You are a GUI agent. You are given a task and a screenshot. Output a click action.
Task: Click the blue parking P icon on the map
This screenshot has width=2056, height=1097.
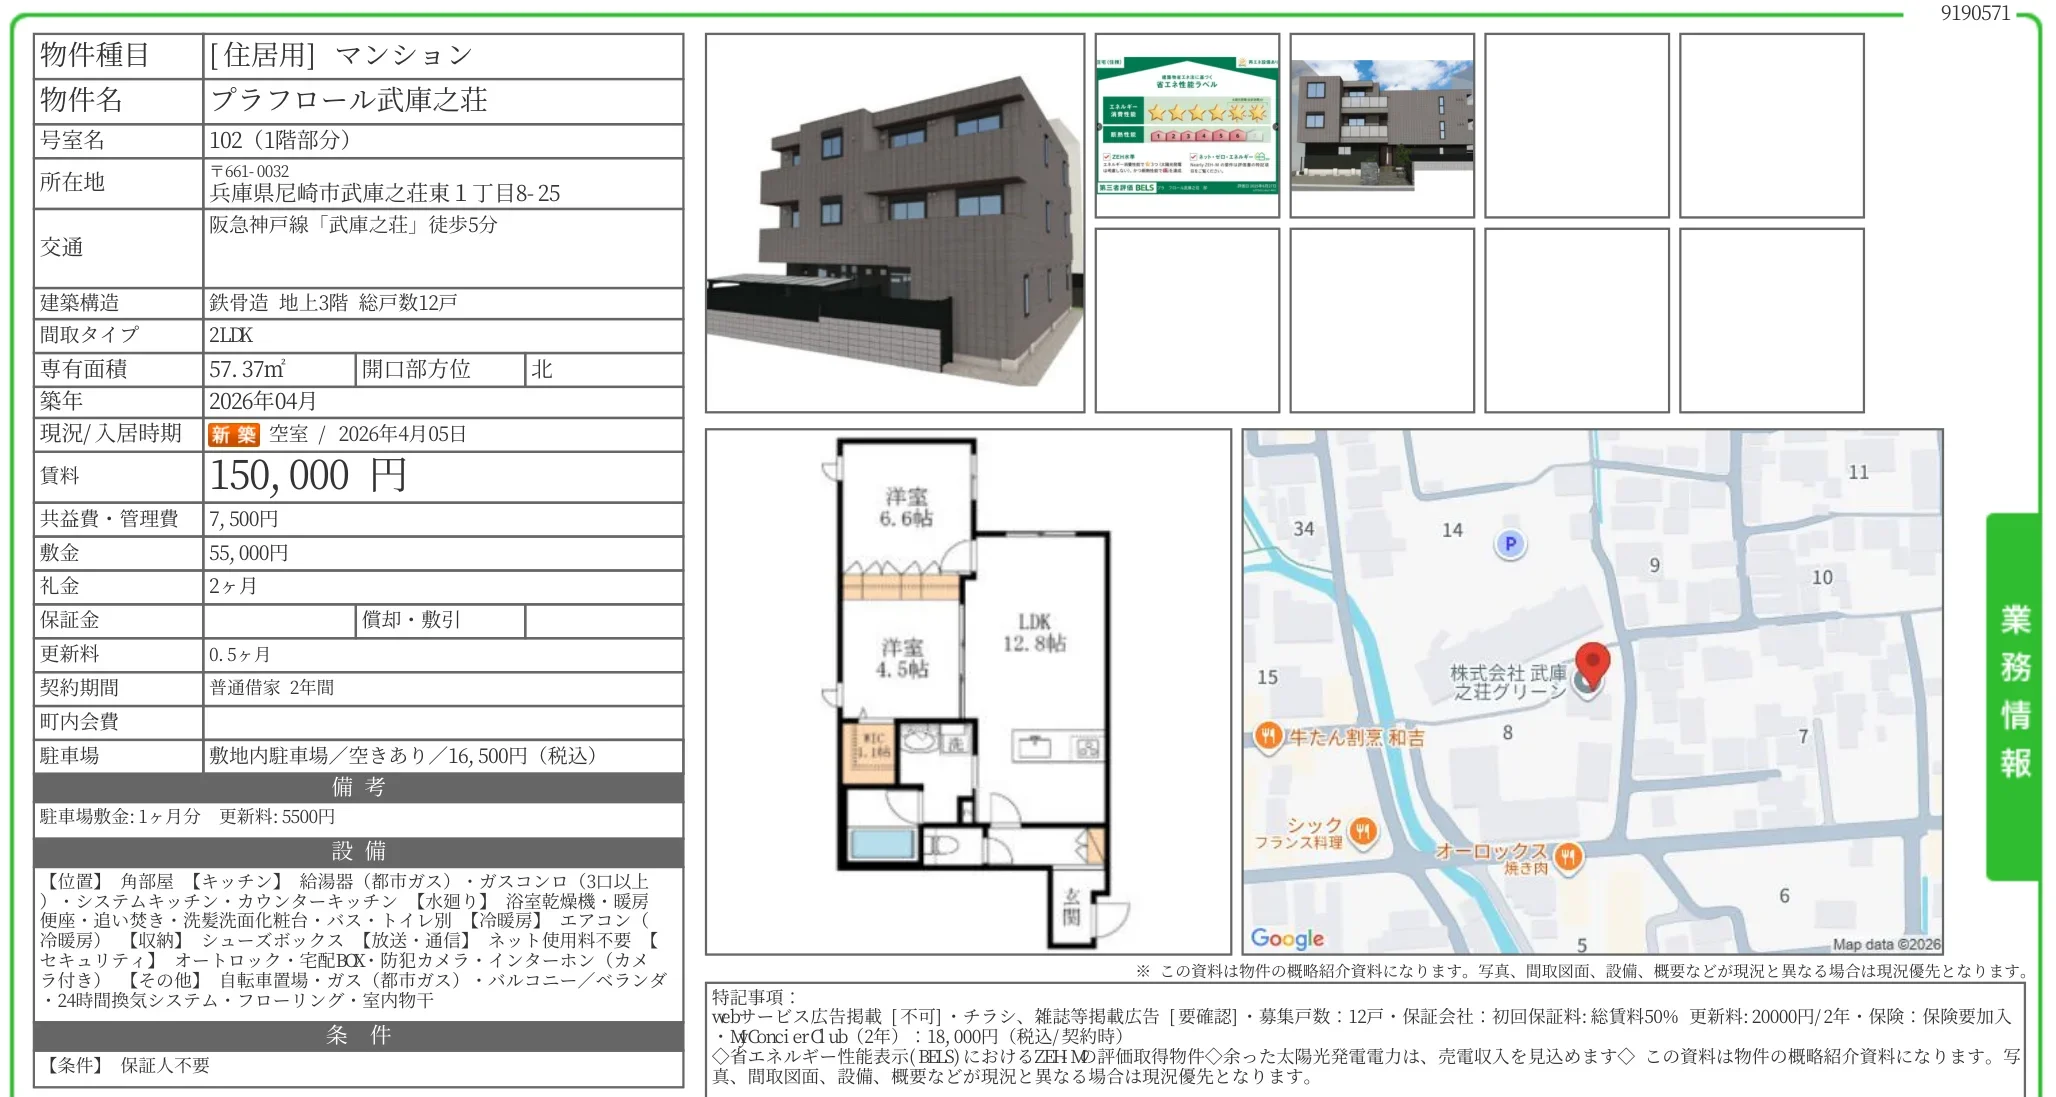(1510, 543)
